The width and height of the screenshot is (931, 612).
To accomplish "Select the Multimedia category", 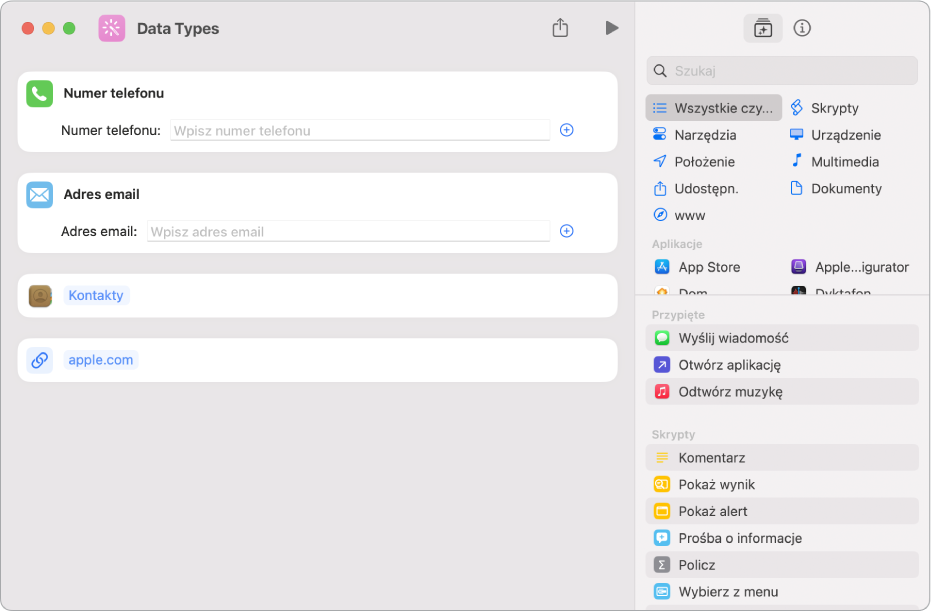I will pos(844,161).
